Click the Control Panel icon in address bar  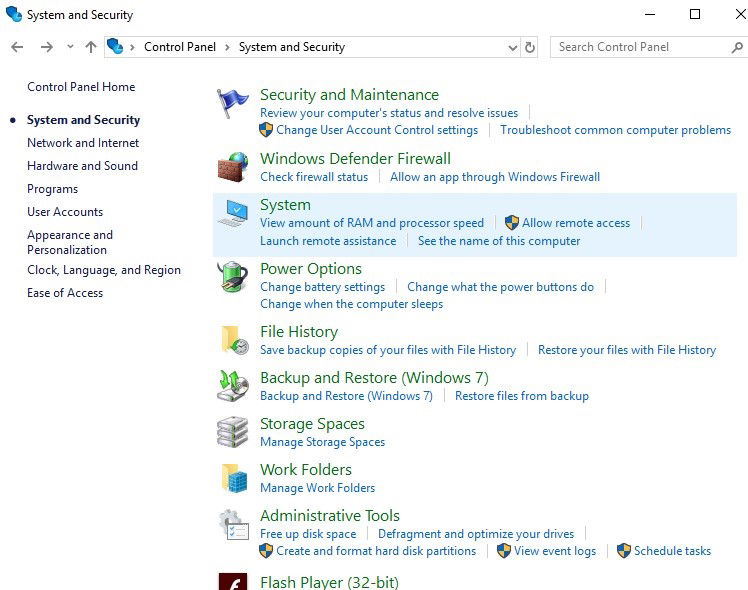115,46
